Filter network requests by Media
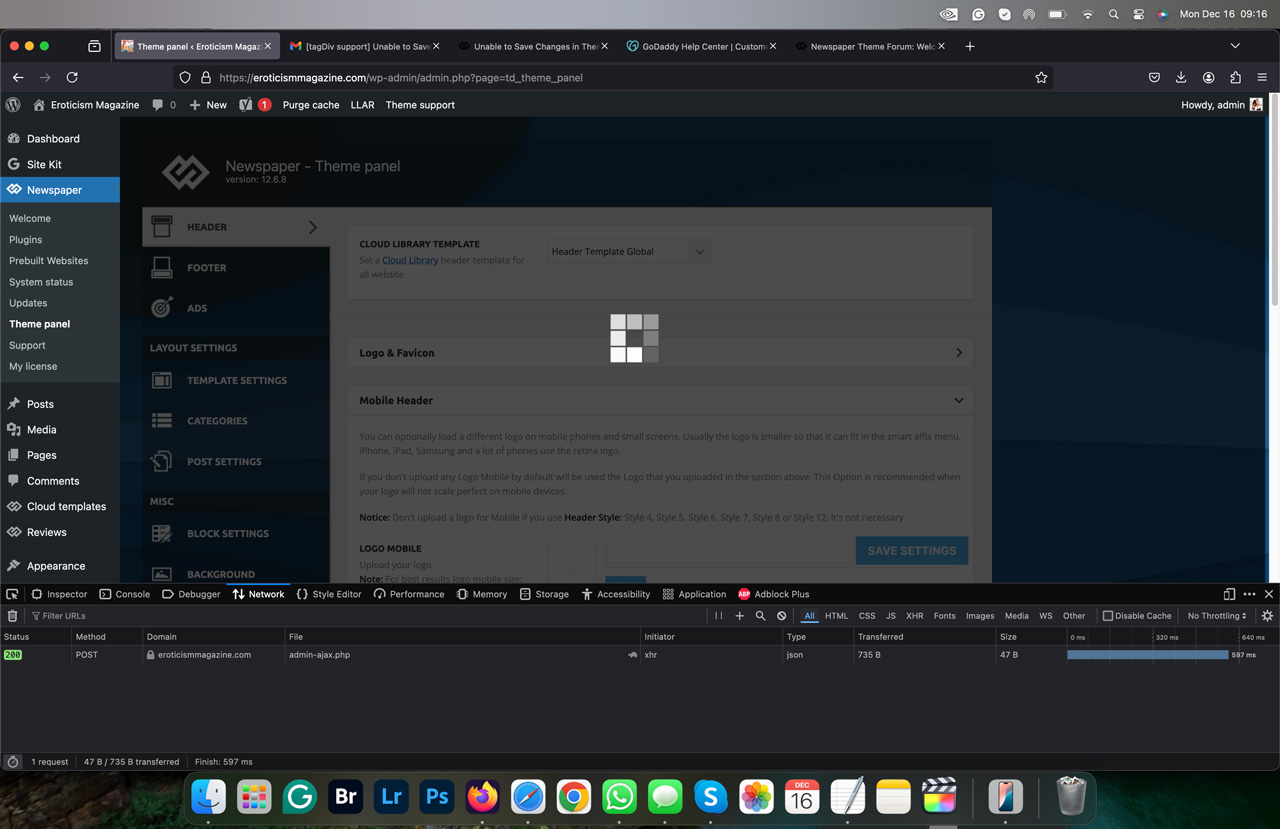The image size is (1280, 829). coord(1016,616)
